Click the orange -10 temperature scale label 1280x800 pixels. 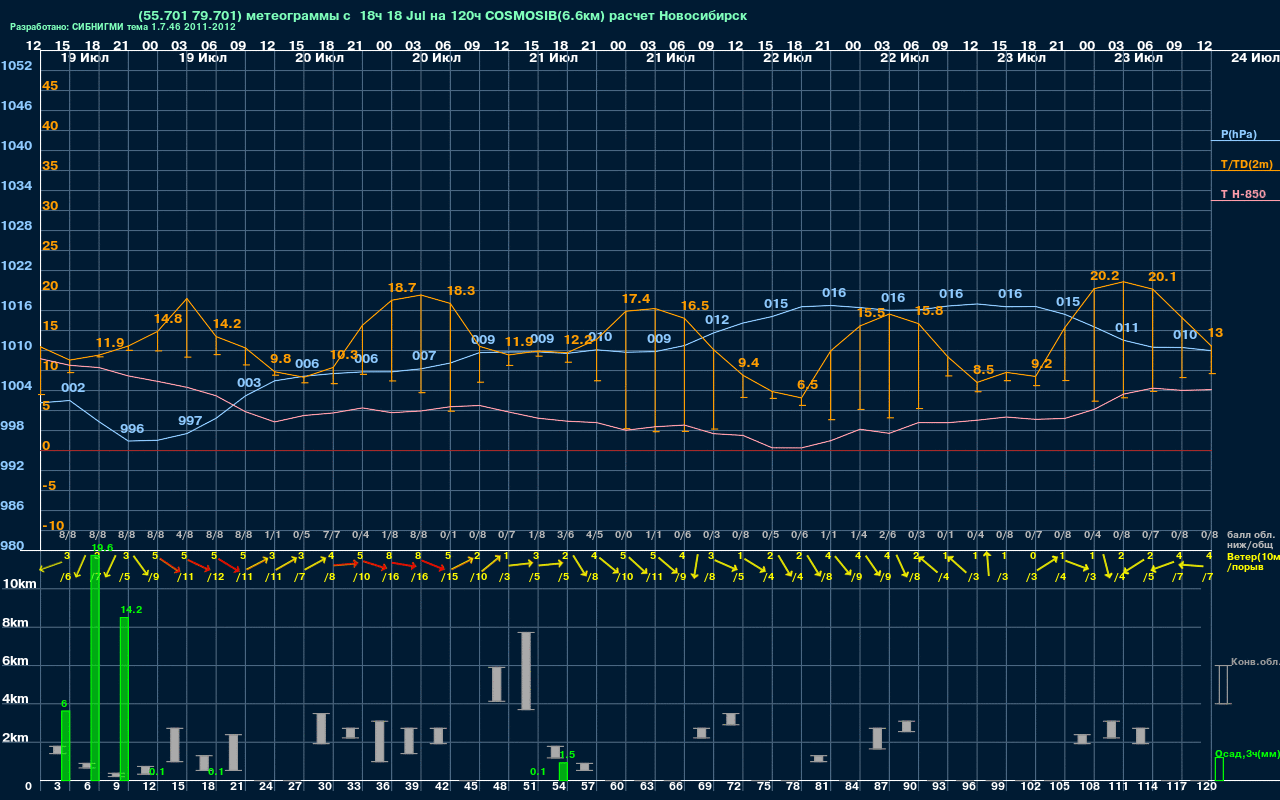[x=53, y=526]
